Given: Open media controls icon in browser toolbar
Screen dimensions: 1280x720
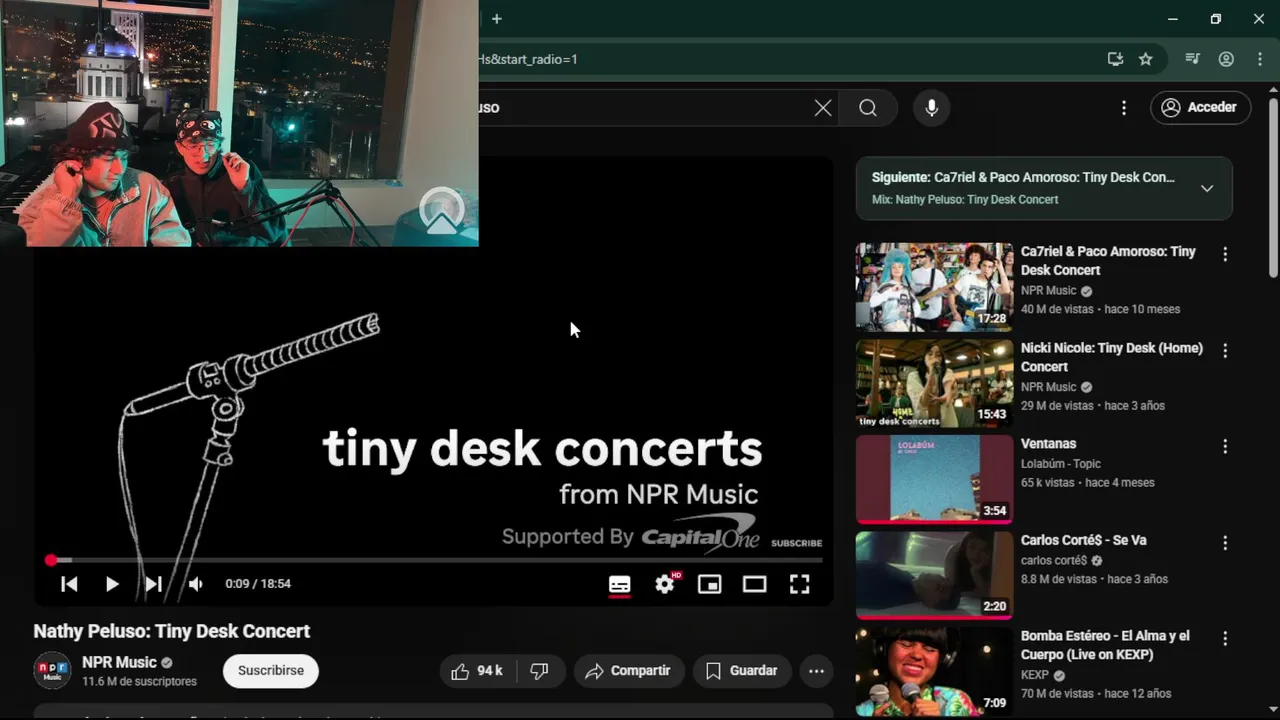Looking at the screenshot, I should tap(1192, 59).
